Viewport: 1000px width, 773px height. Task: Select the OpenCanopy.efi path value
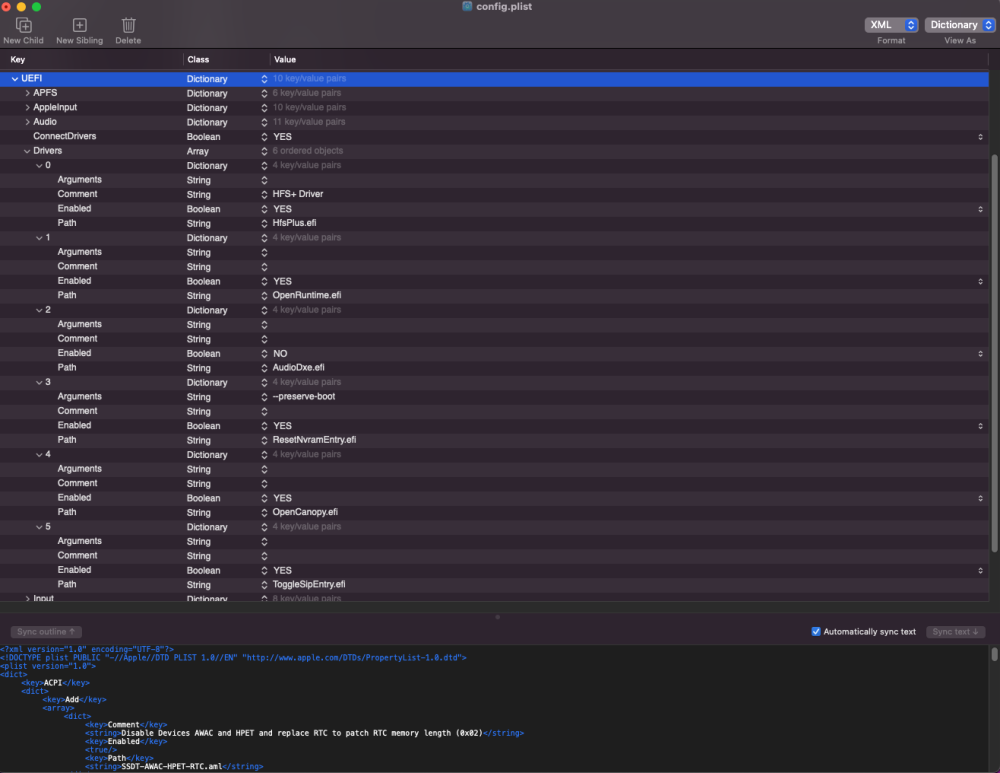tap(305, 512)
